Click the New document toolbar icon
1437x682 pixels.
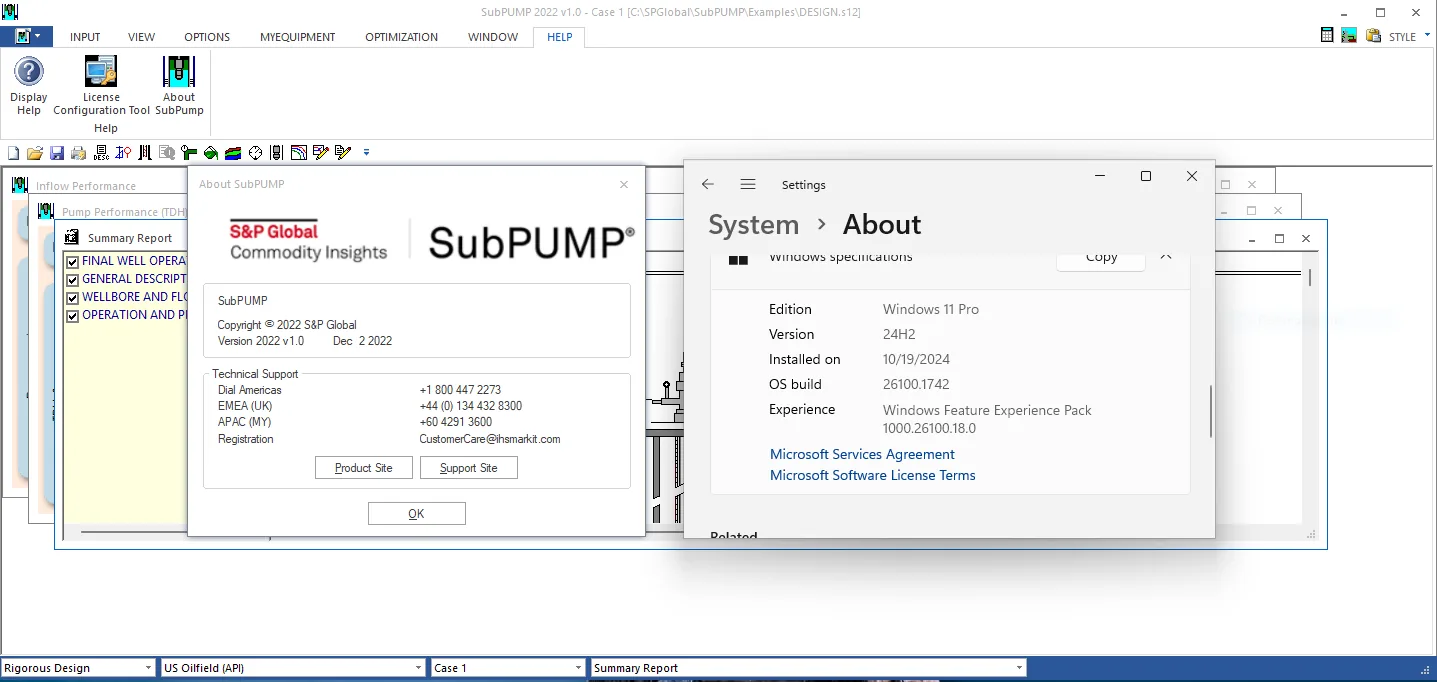coord(13,153)
